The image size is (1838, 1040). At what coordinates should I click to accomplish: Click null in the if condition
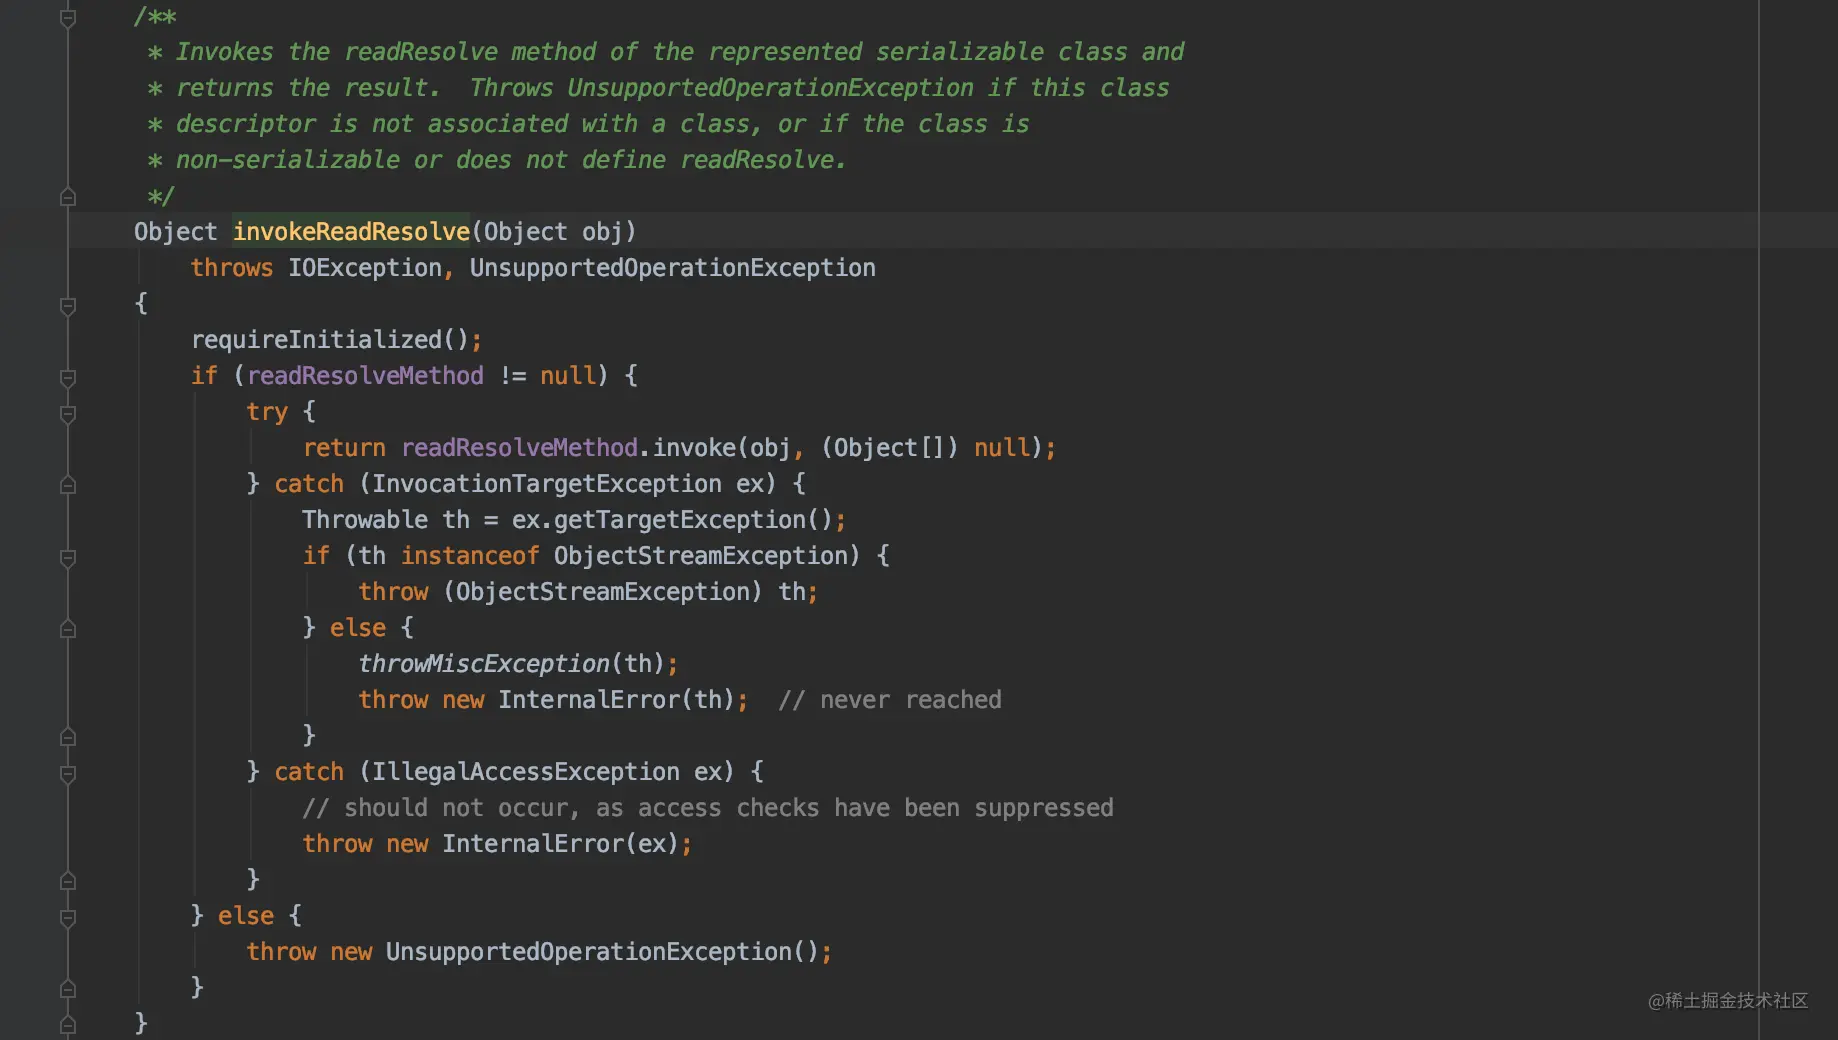tap(568, 376)
